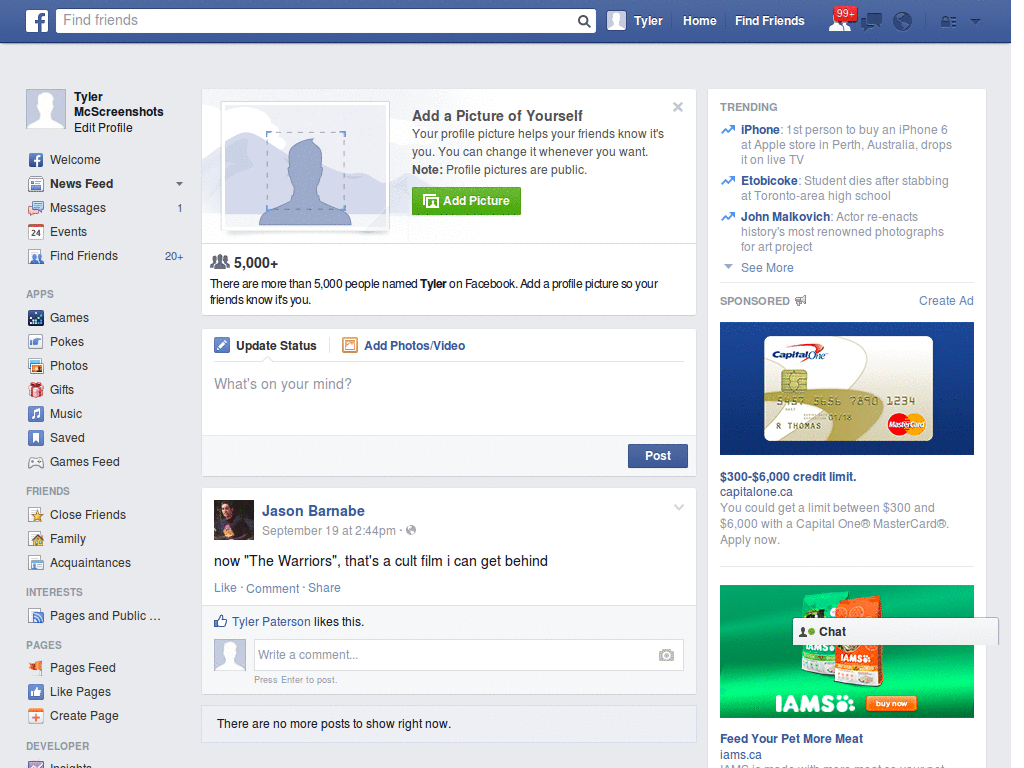Open the Etobicoke trending topic
Image resolution: width=1024 pixels, height=768 pixels.
click(x=769, y=181)
